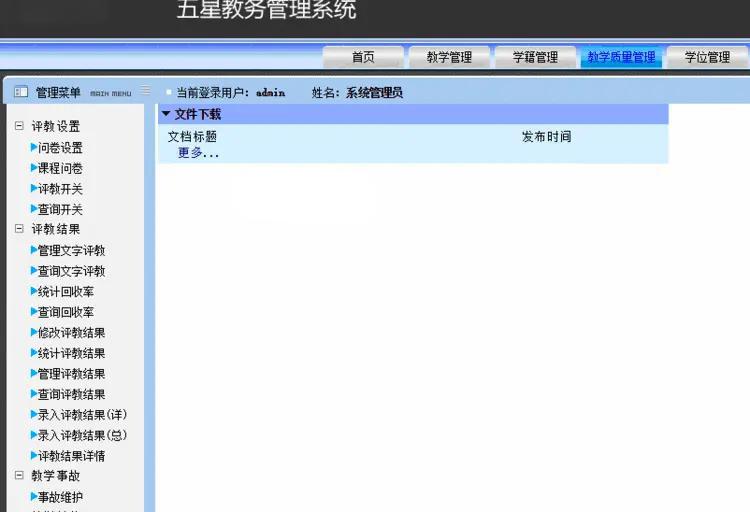Image resolution: width=750 pixels, height=512 pixels.
Task: Open 修改评教结果 link
Action: tap(71, 333)
